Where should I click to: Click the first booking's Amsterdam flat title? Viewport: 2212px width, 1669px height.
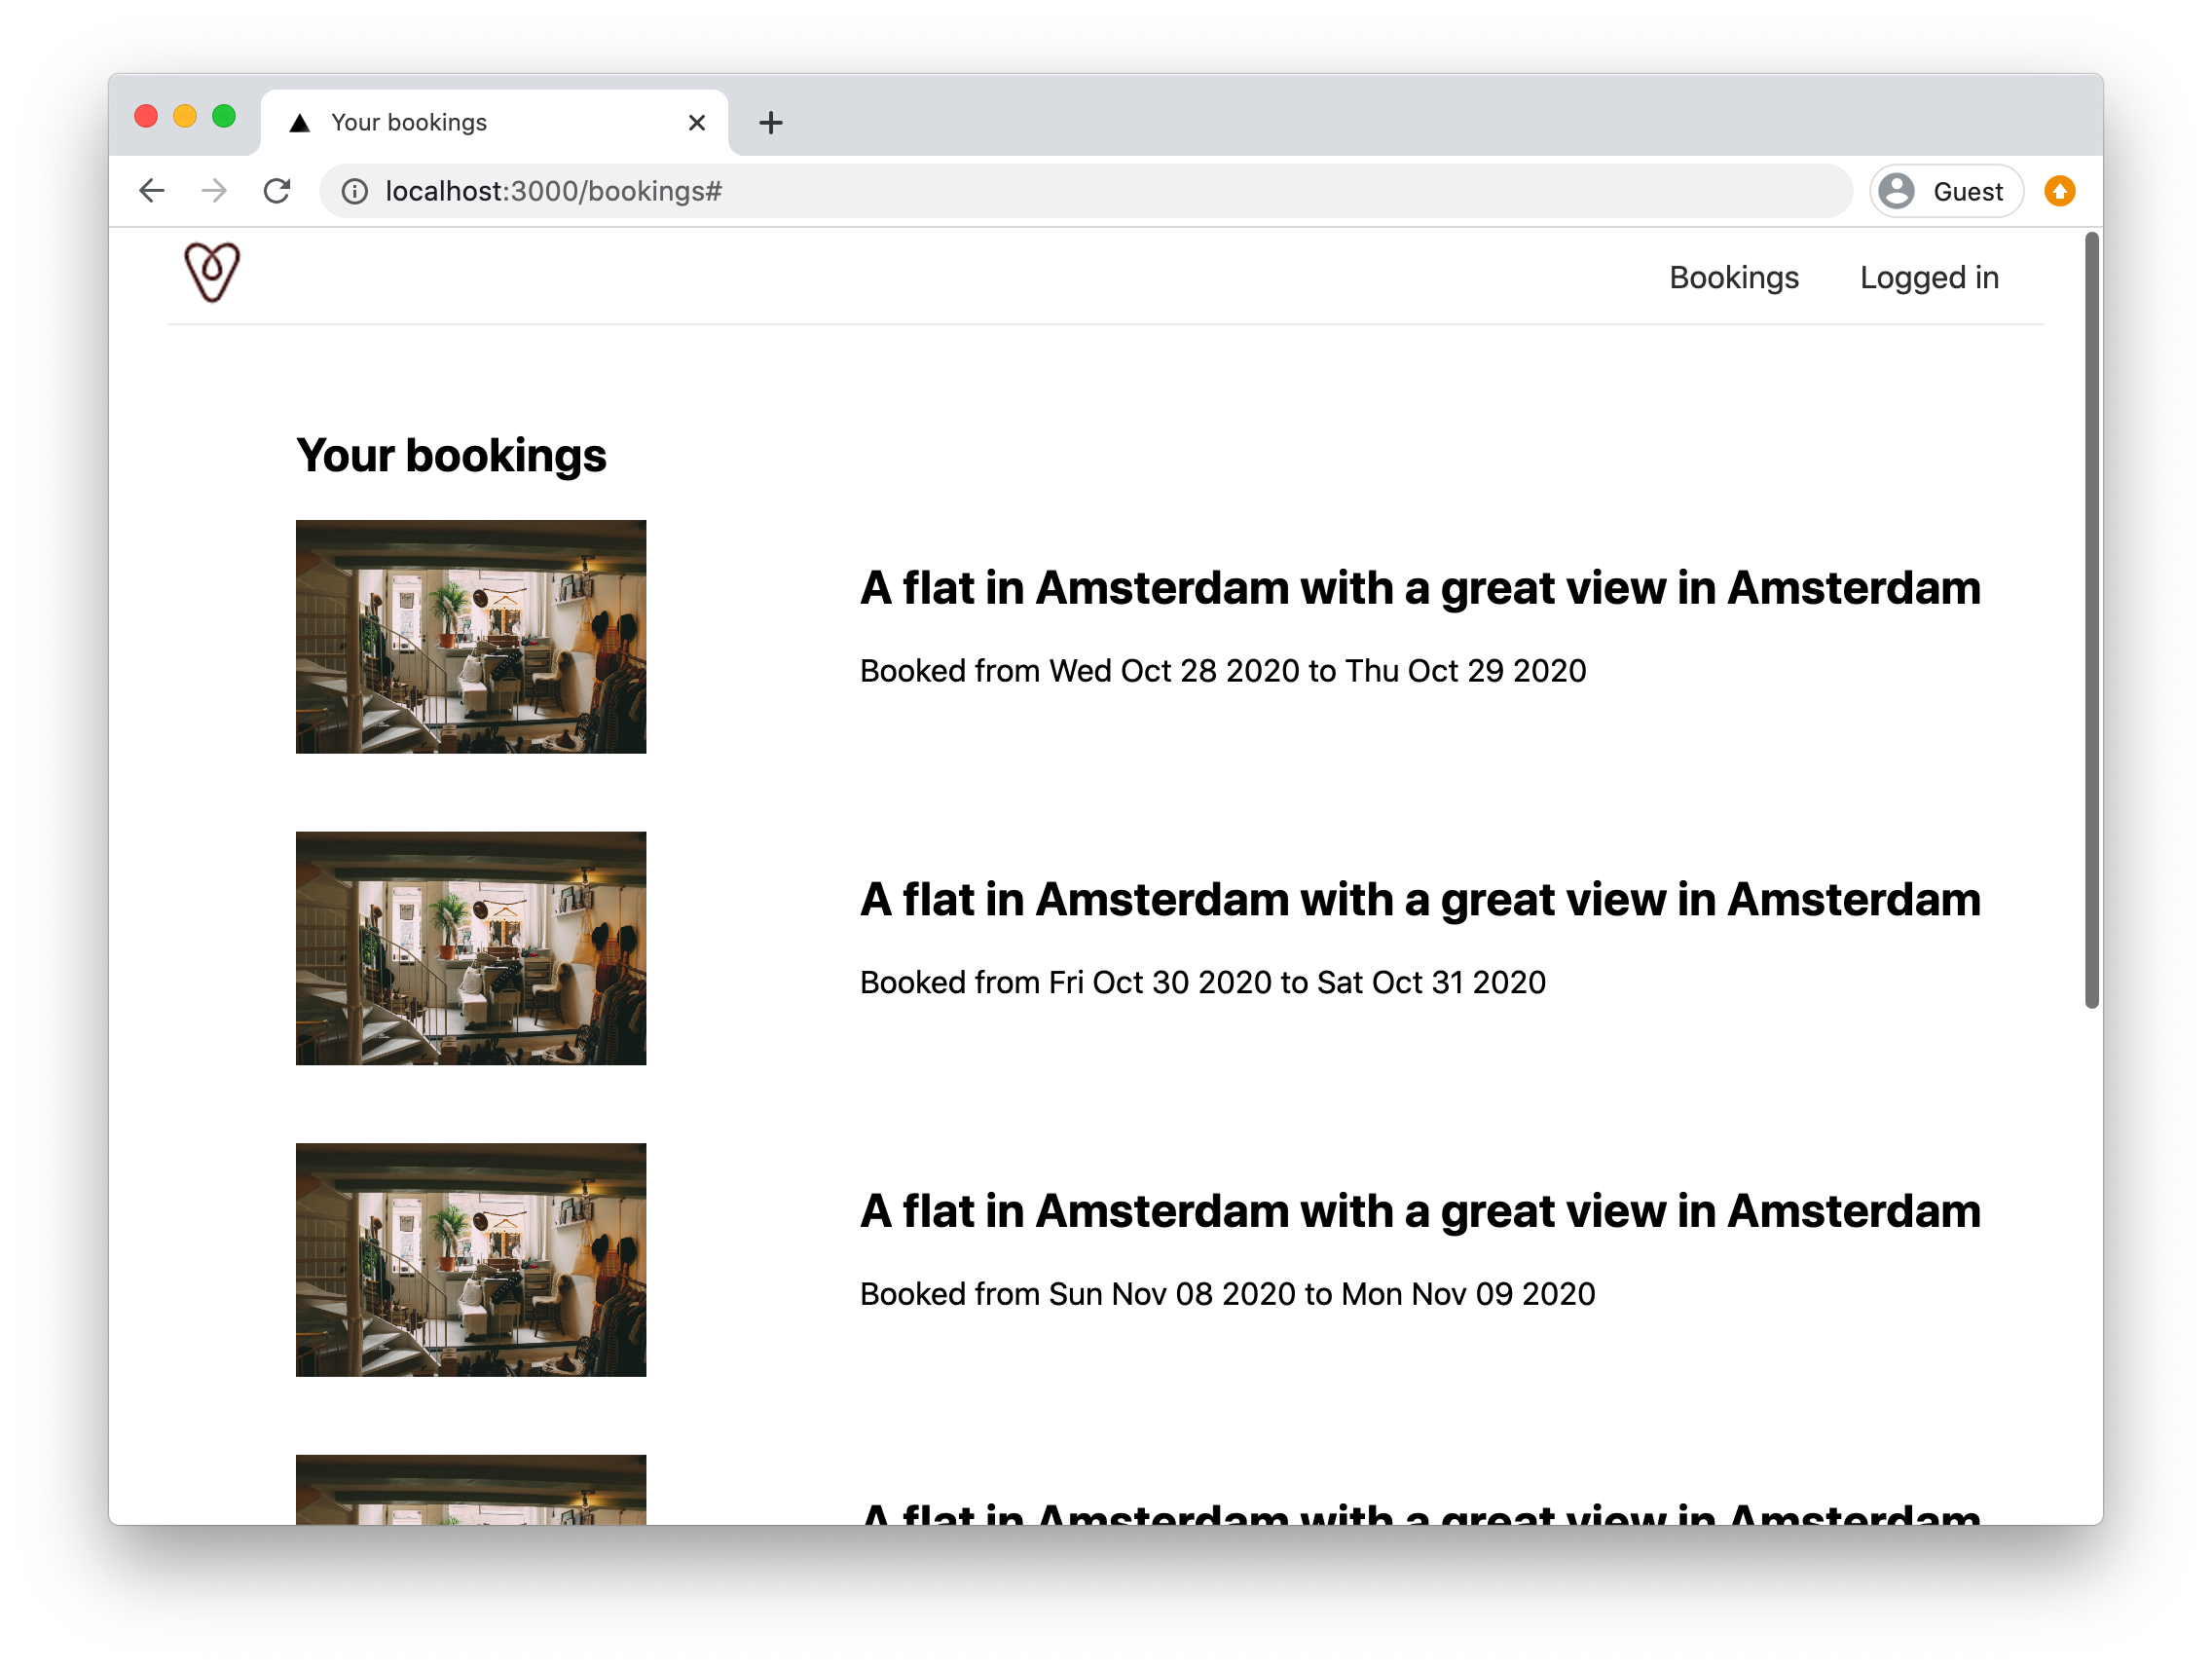pos(1419,588)
